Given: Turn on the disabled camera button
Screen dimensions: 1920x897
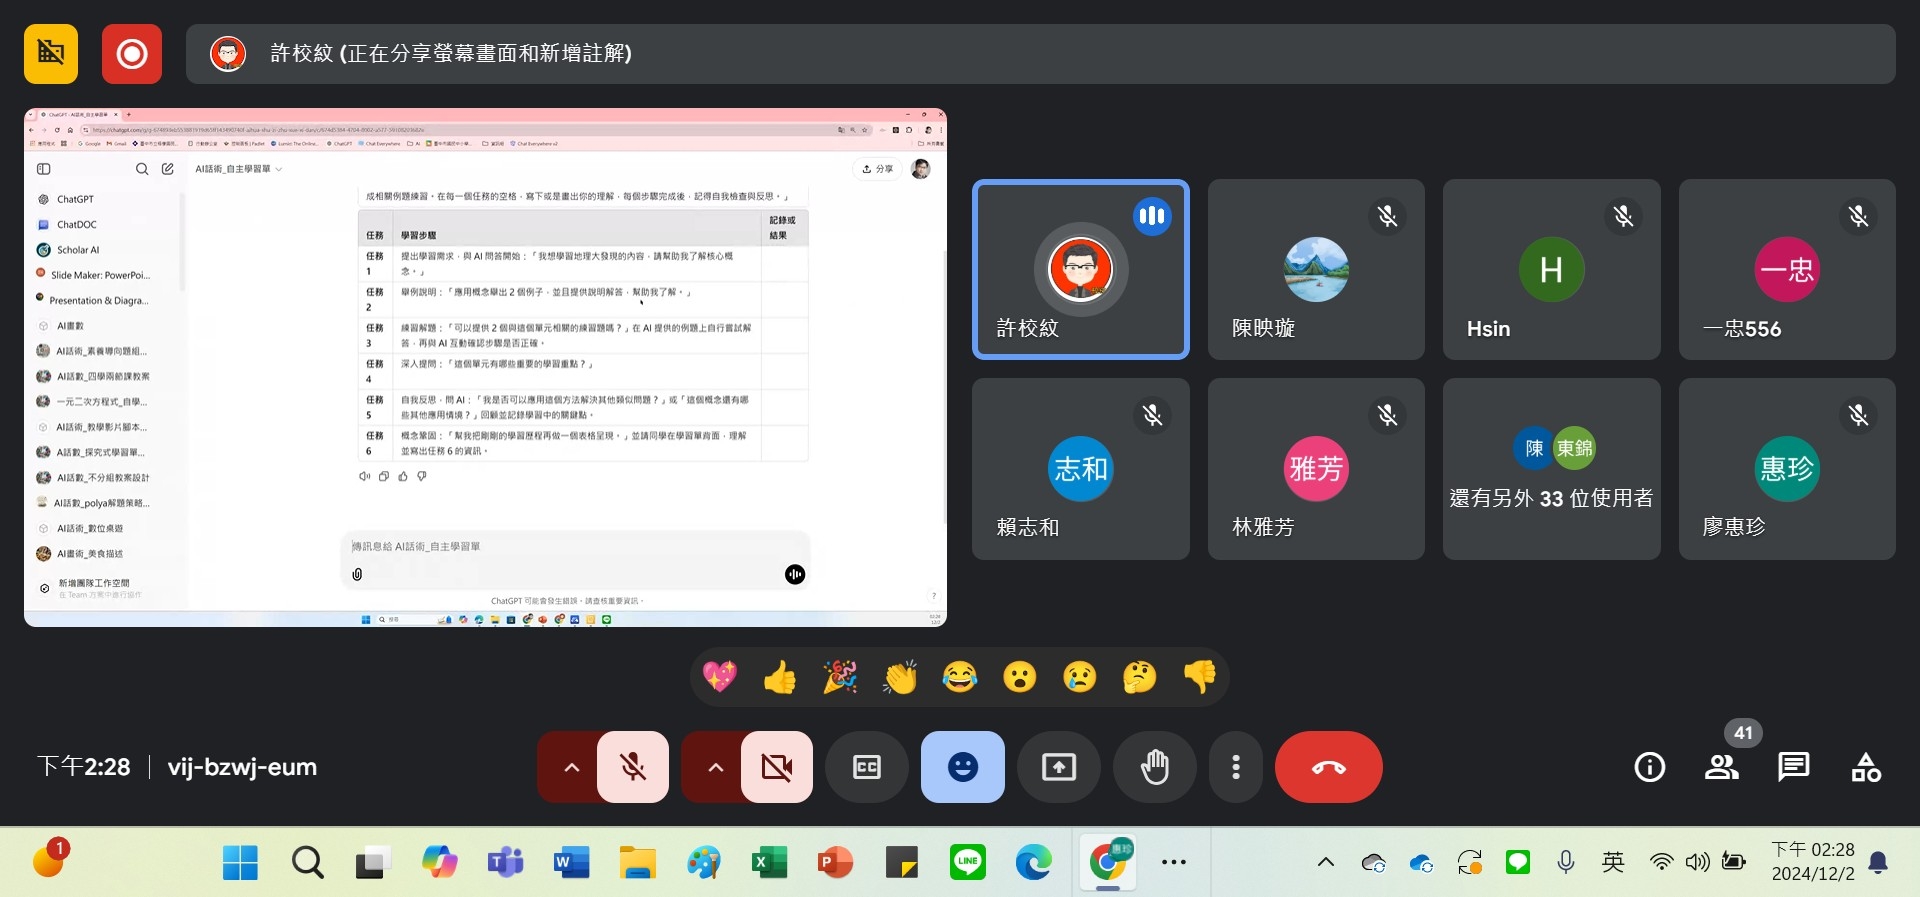Looking at the screenshot, I should [777, 767].
